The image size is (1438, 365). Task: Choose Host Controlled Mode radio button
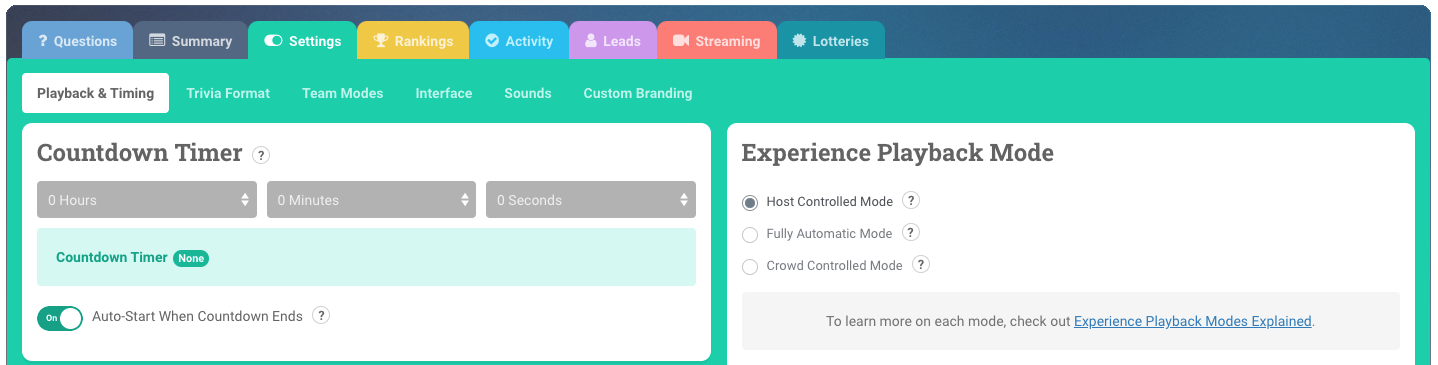(x=750, y=202)
